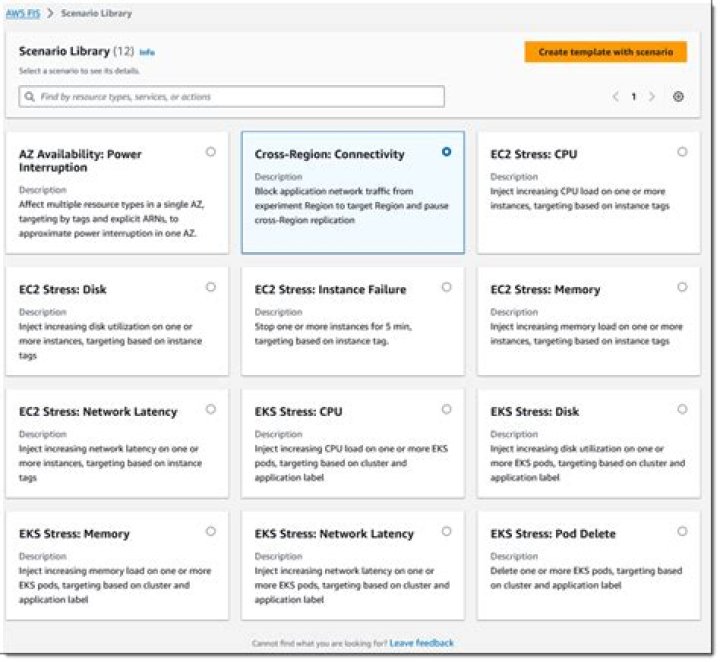Open the Leave feedback link
720x662 pixels.
click(421, 643)
